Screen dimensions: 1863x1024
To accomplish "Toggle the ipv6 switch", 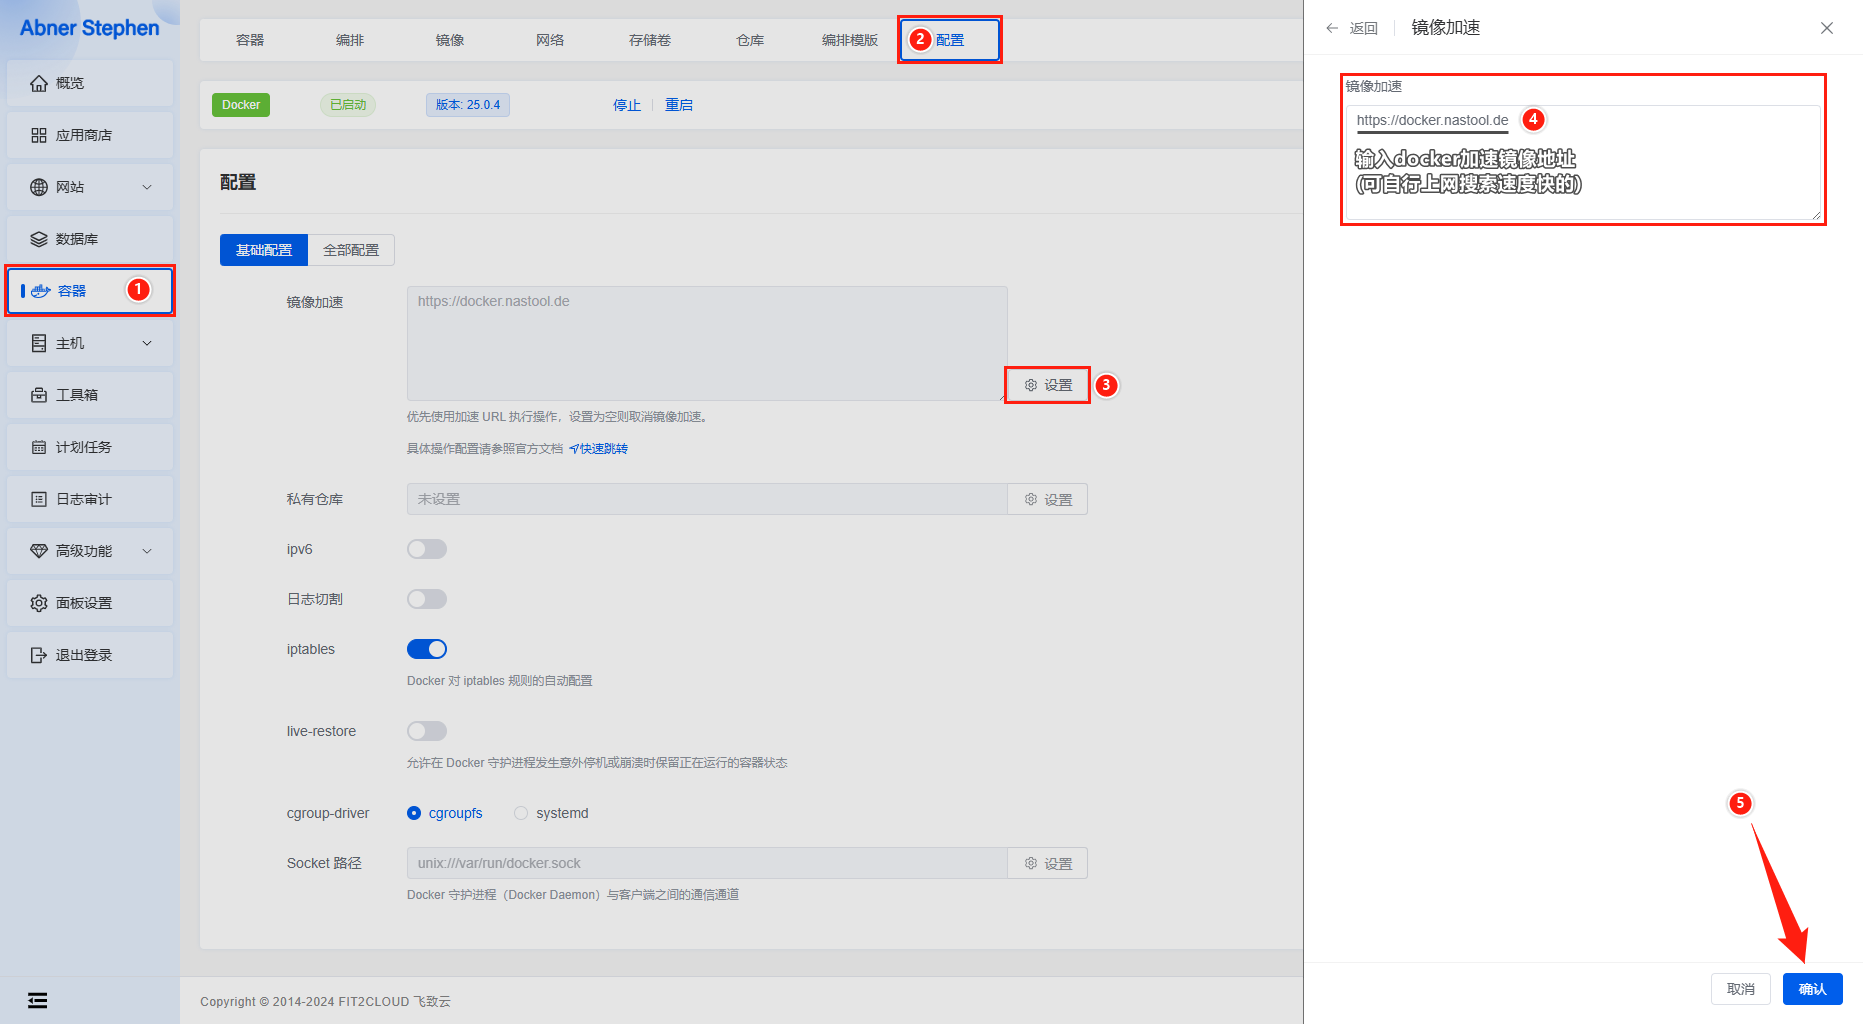I will [427, 549].
